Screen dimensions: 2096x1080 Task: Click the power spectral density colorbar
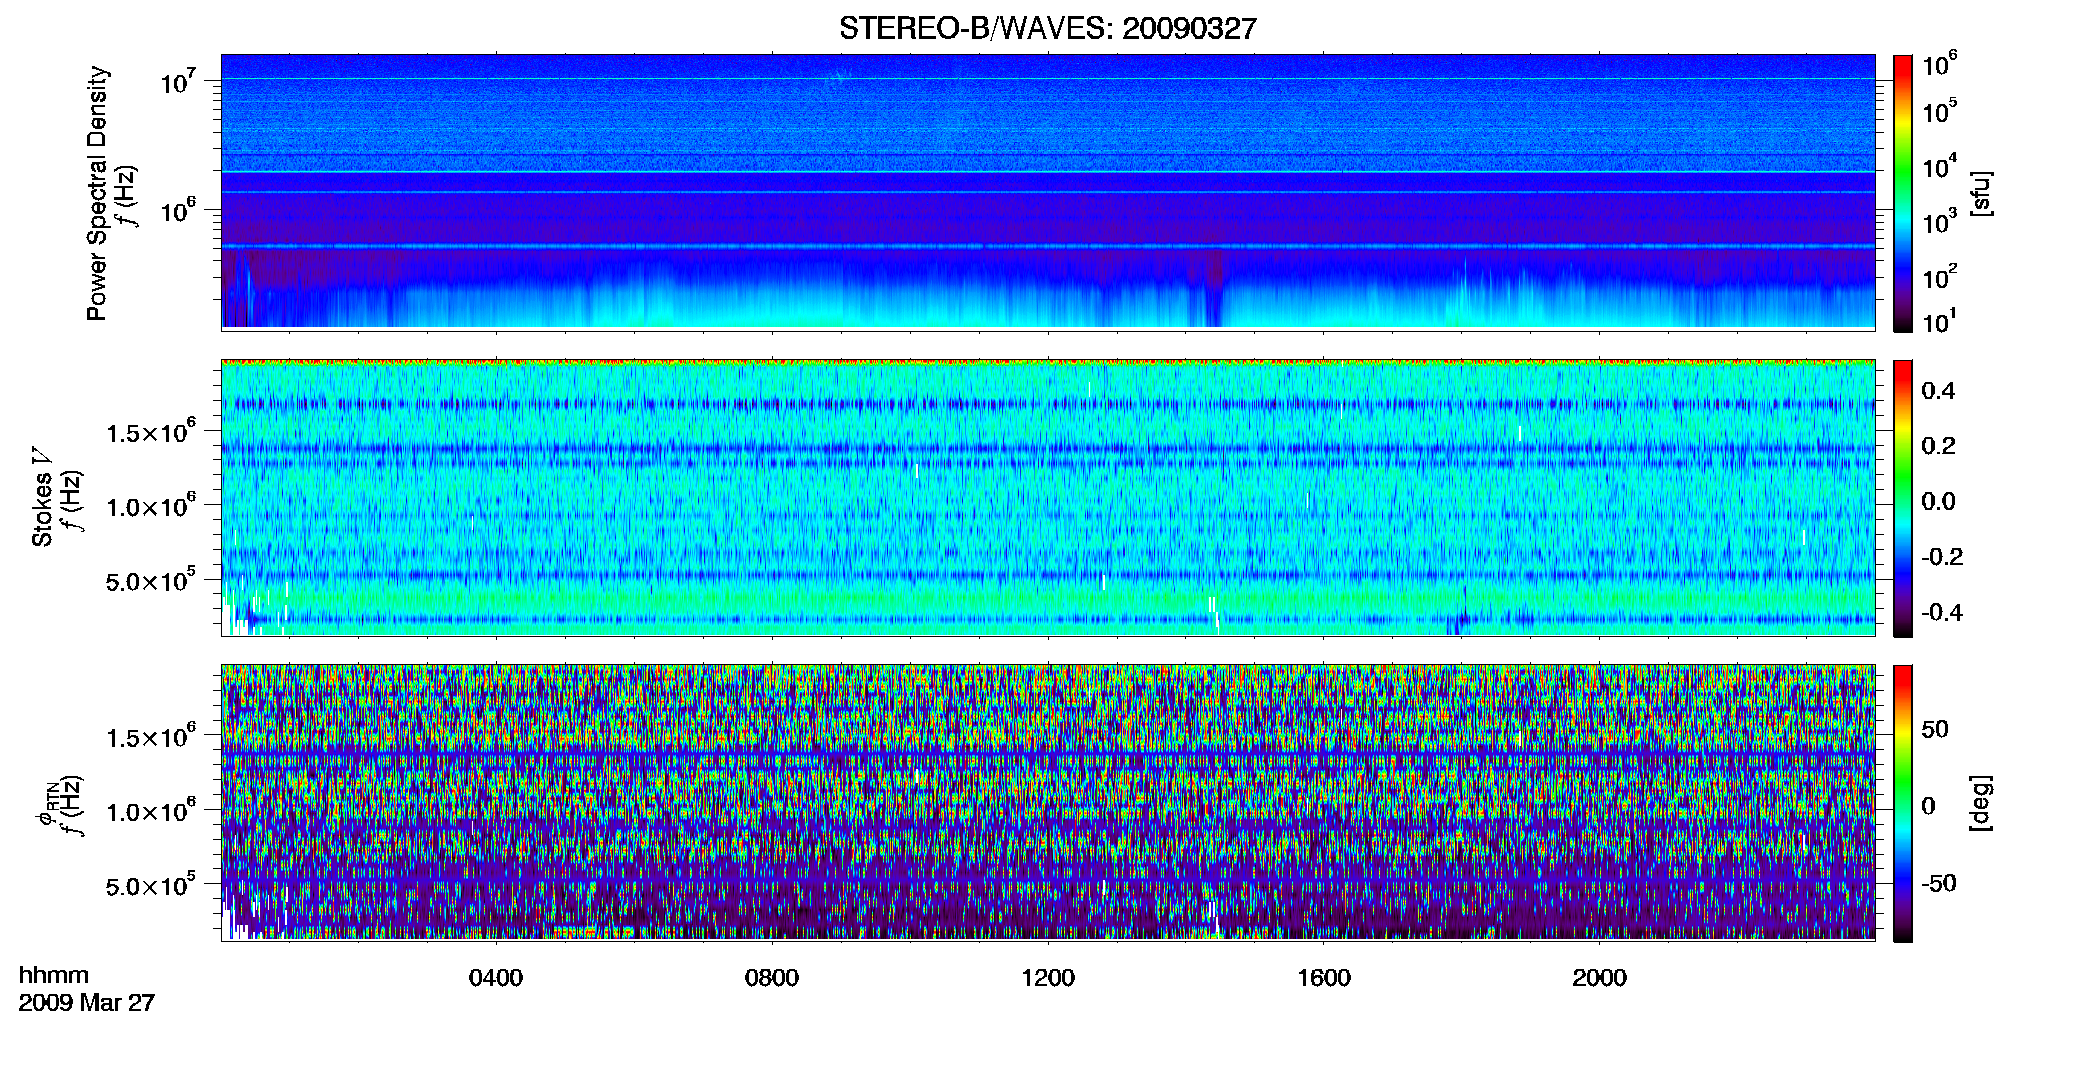coord(1902,193)
